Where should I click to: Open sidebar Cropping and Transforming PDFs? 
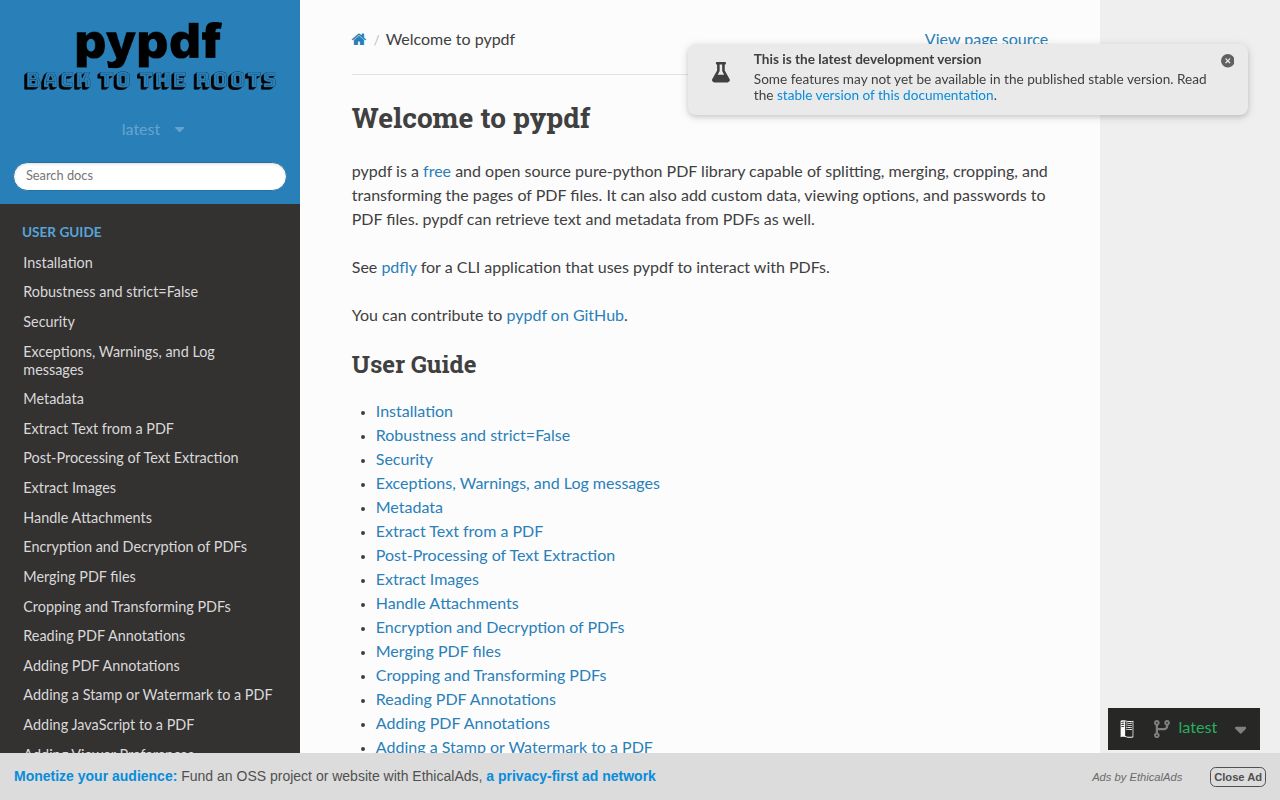pos(127,607)
